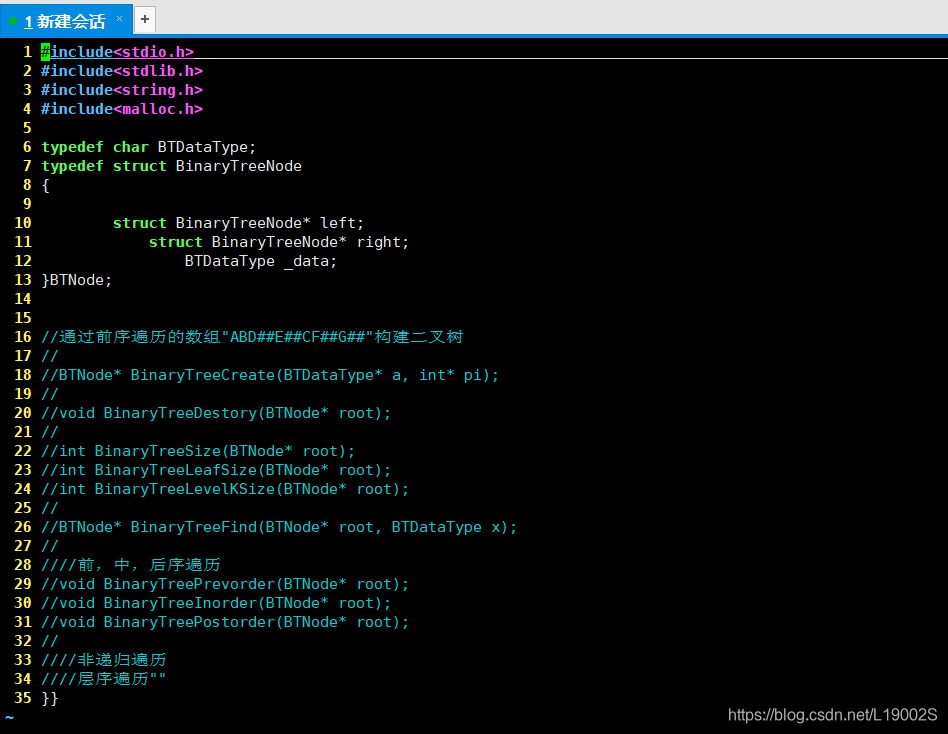Viewport: 948px width, 734px height.
Task: Click the green connection status dot on tab
Action: (x=13, y=21)
